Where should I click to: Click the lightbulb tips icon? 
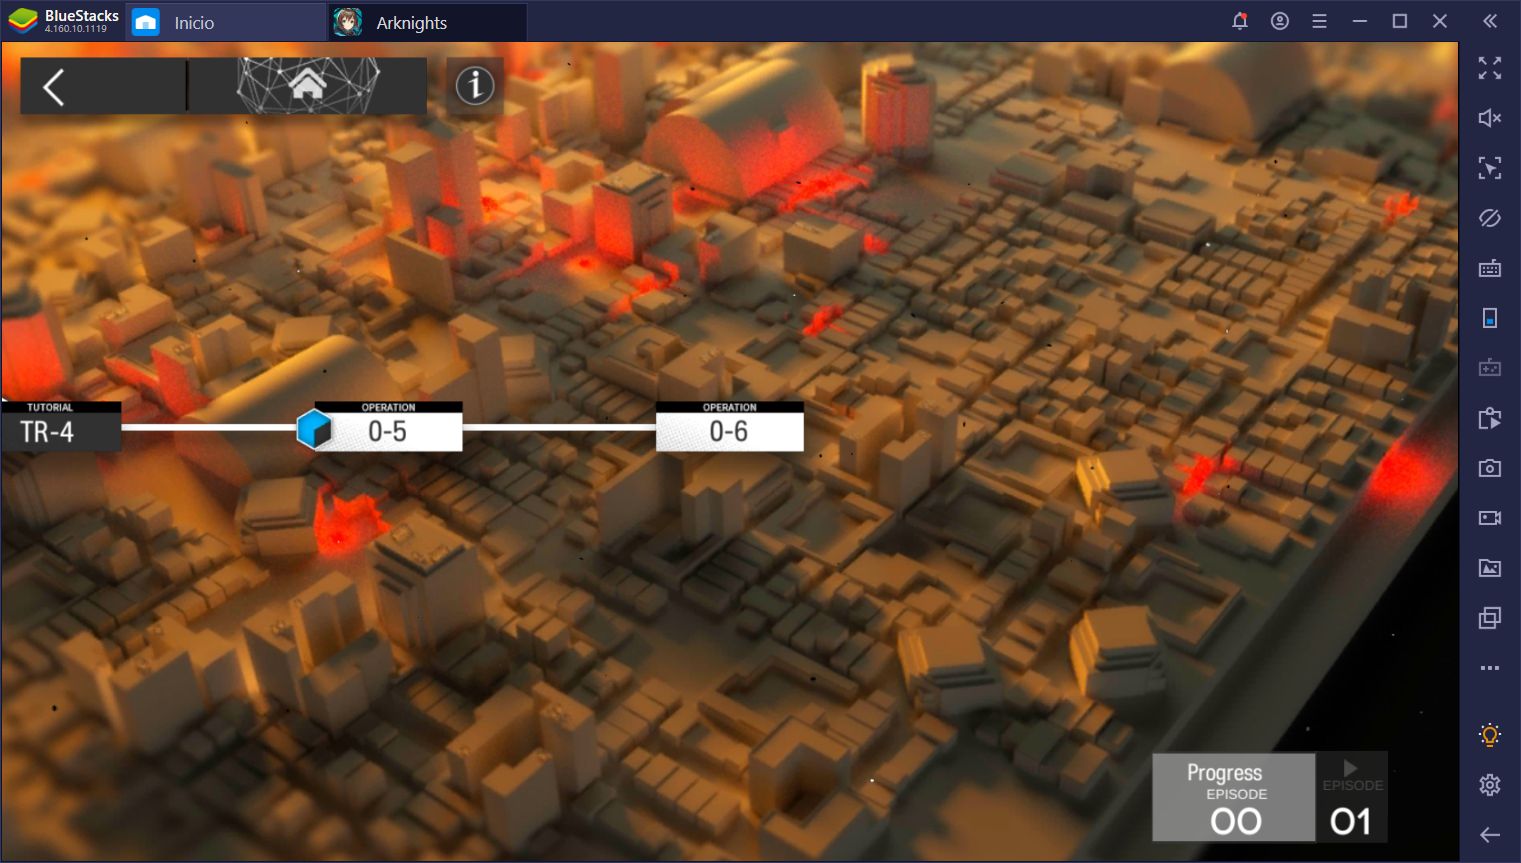[1490, 735]
